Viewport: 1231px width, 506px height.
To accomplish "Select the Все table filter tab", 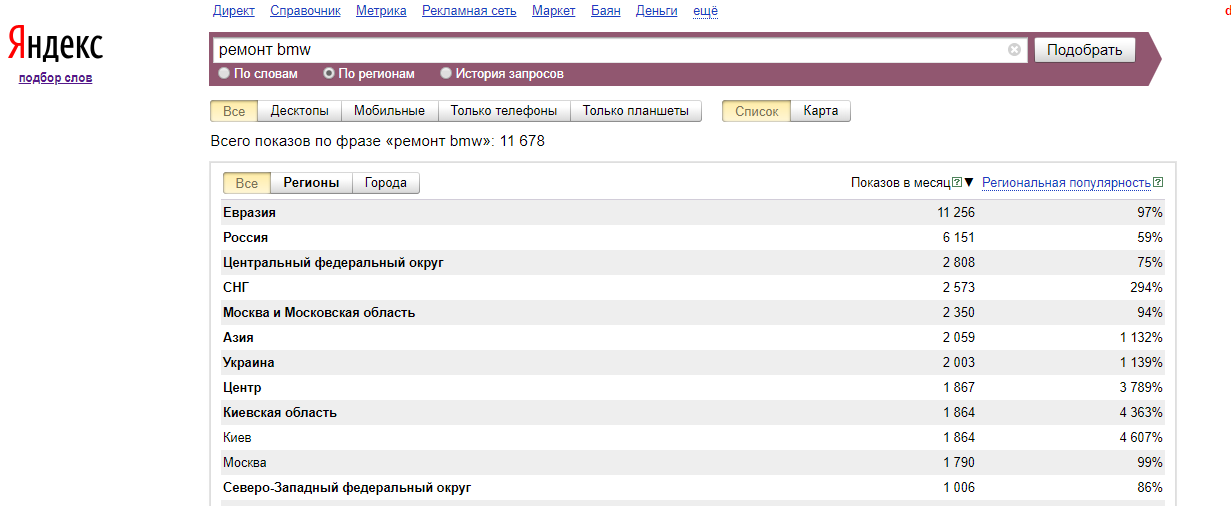I will click(x=247, y=183).
